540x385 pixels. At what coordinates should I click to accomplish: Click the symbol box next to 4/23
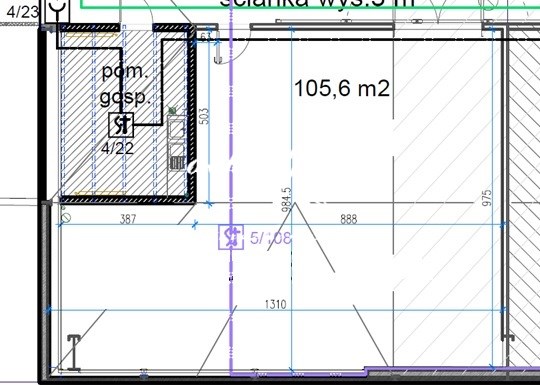(x=58, y=11)
